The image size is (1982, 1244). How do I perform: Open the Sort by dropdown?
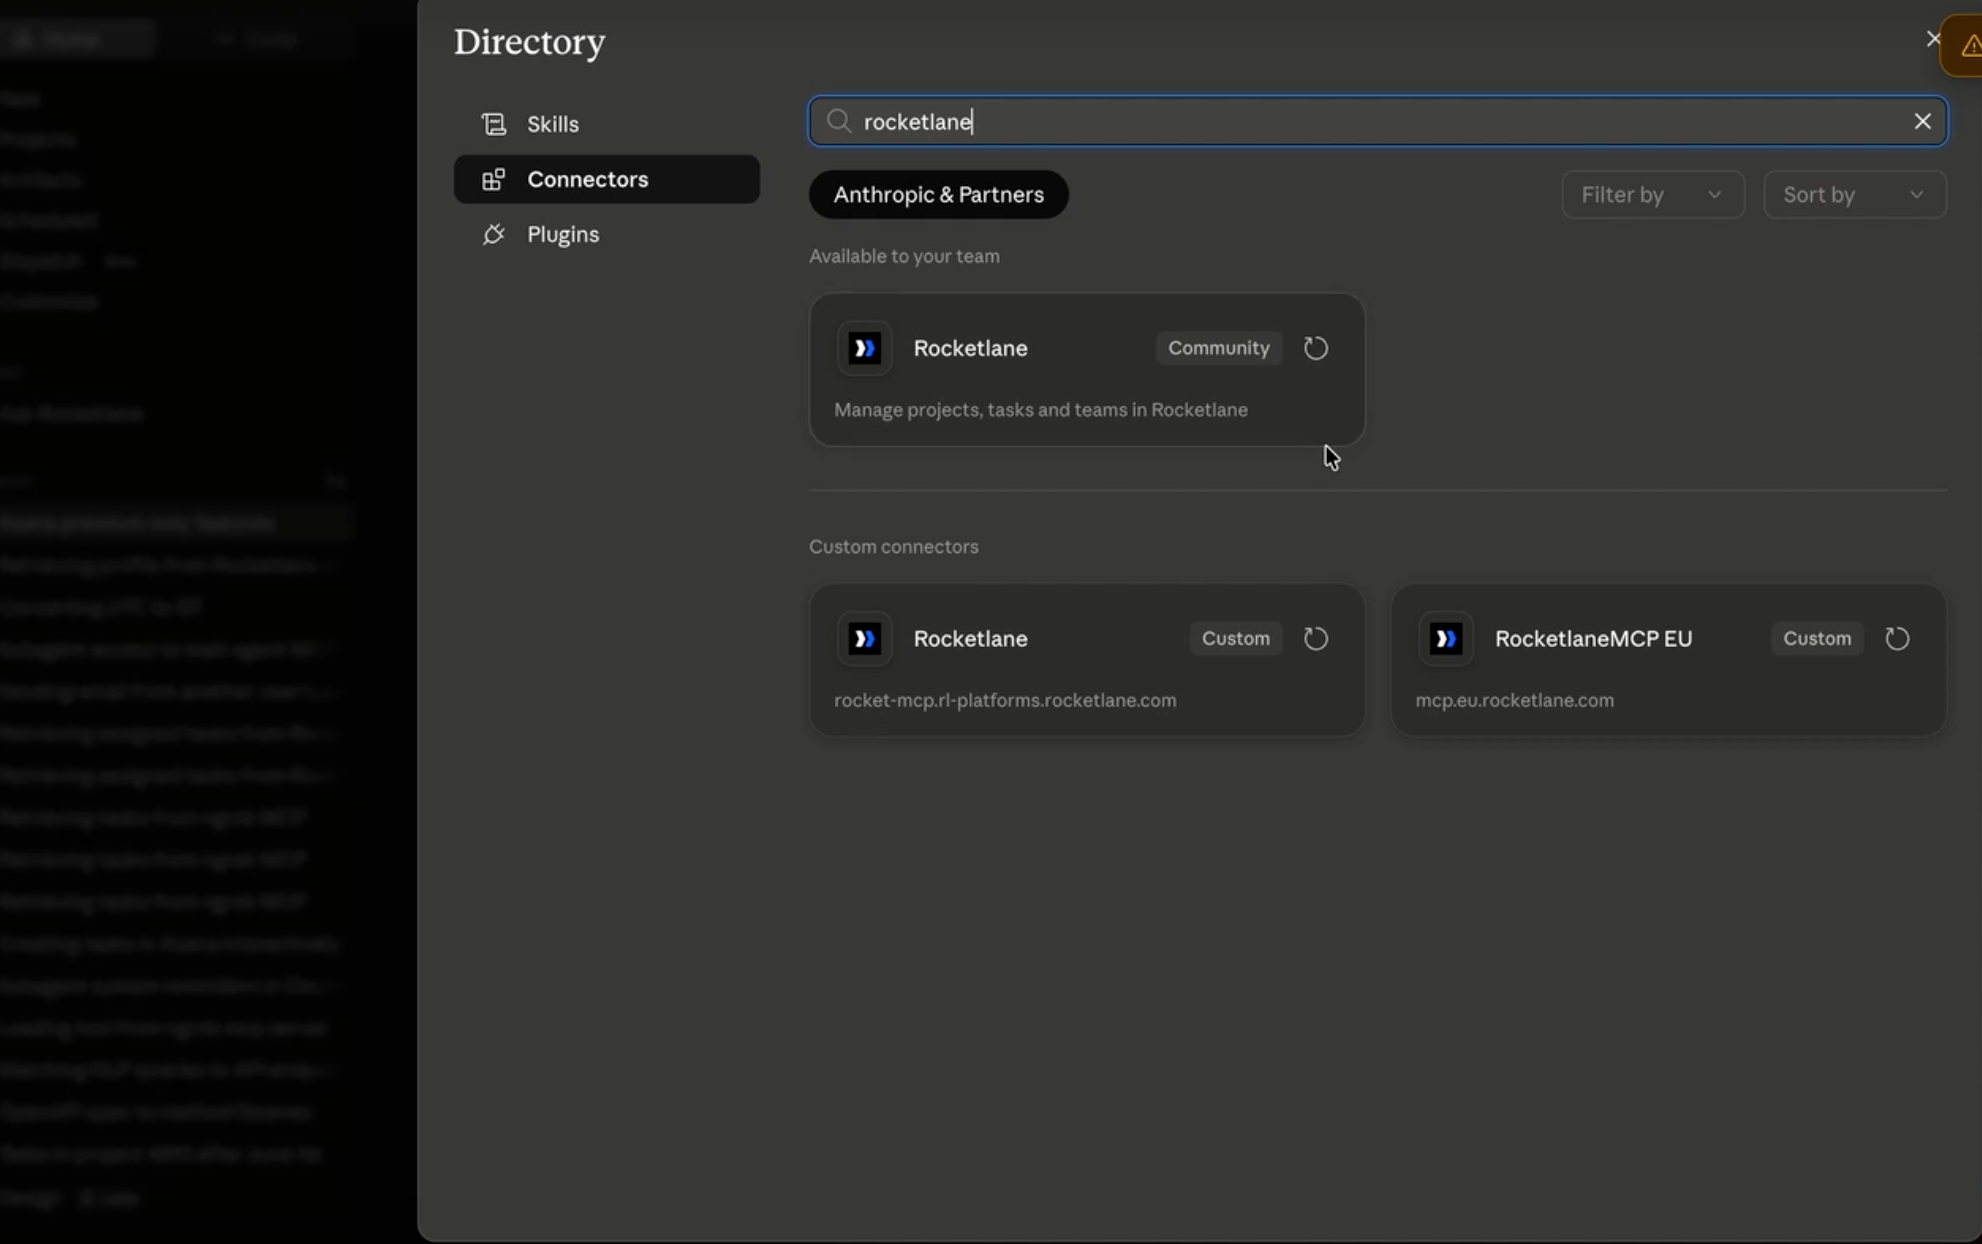pyautogui.click(x=1854, y=194)
